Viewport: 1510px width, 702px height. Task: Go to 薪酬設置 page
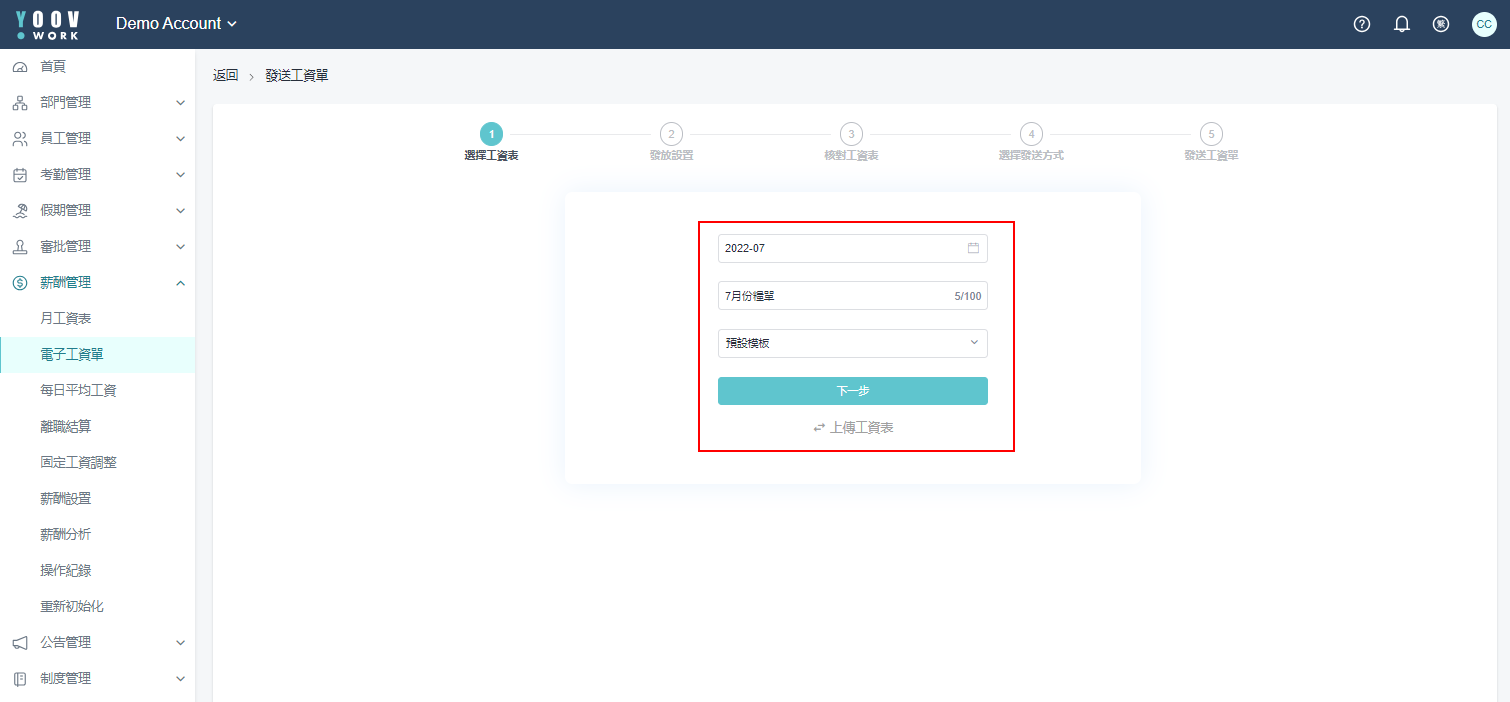66,498
